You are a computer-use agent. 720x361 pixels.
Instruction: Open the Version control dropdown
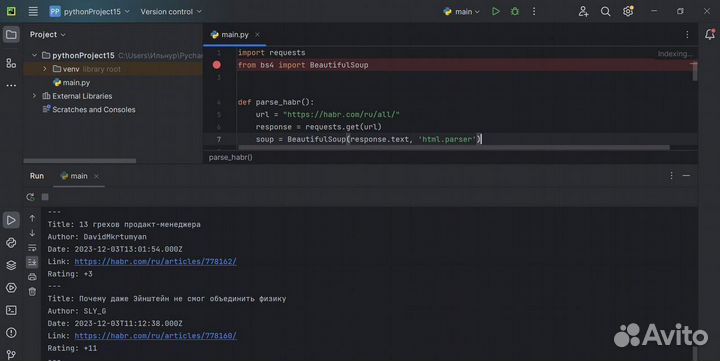click(x=171, y=11)
